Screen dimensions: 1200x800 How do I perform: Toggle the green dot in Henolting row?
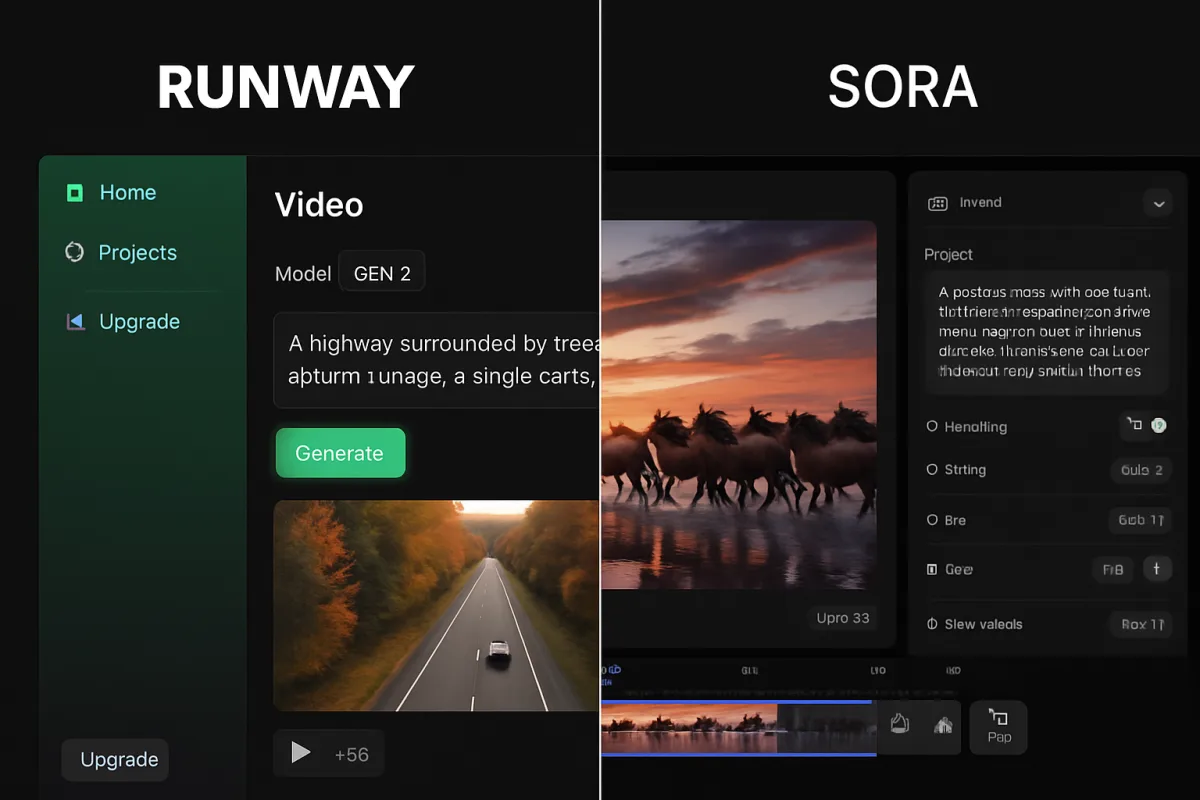click(x=1158, y=425)
